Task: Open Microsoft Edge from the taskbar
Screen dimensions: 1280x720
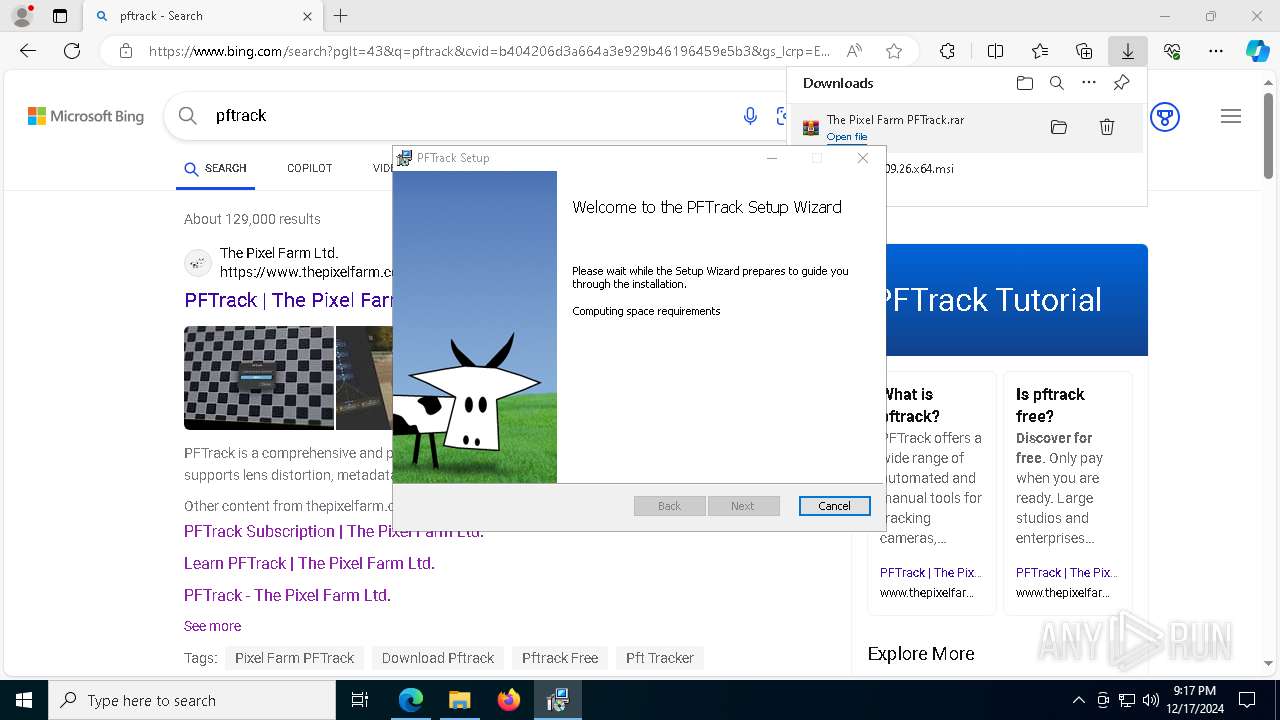Action: point(411,700)
